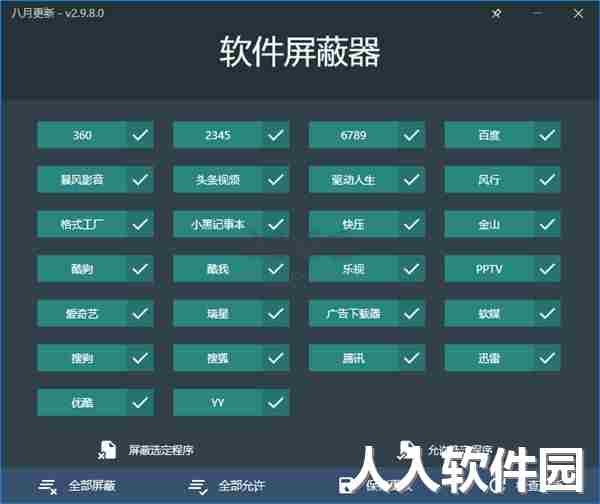600x504 pixels.
Task: Select the 乐视 label
Action: [x=353, y=269]
